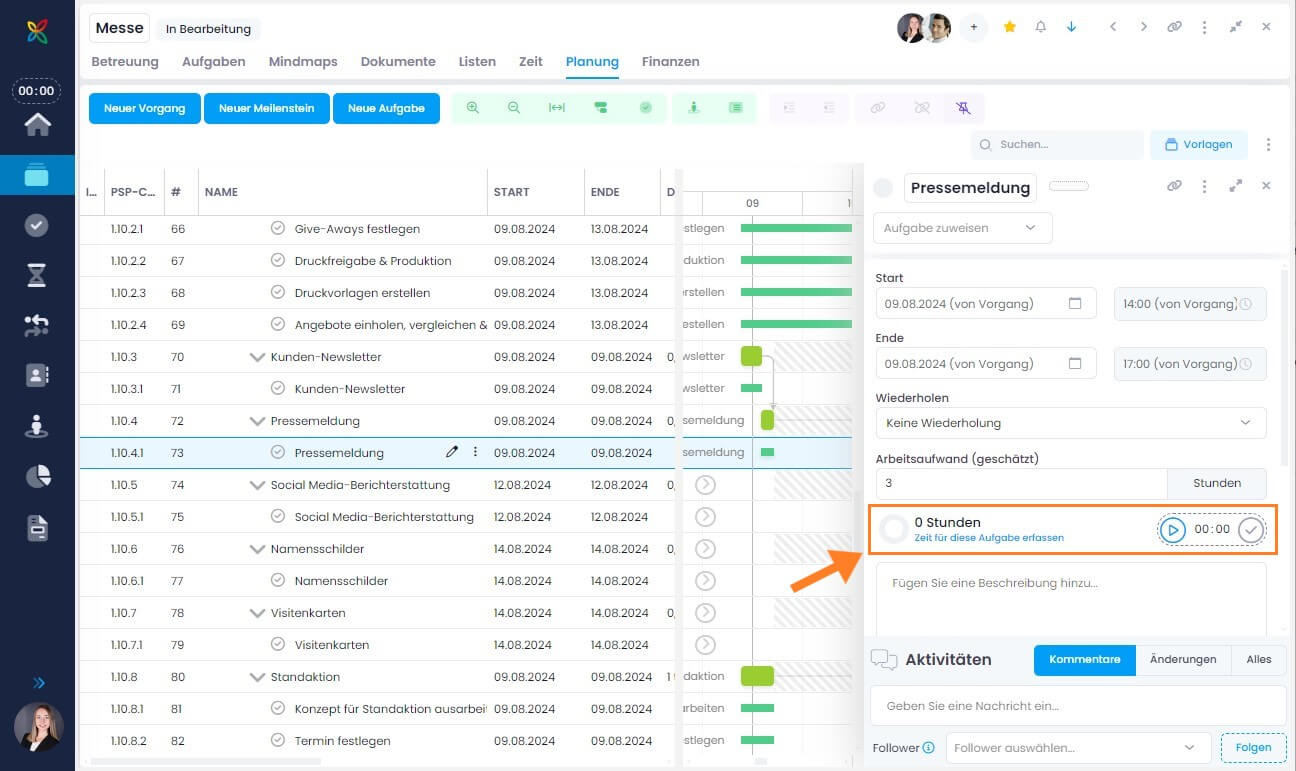Check off Pressemeldung task row 73

(x=278, y=452)
